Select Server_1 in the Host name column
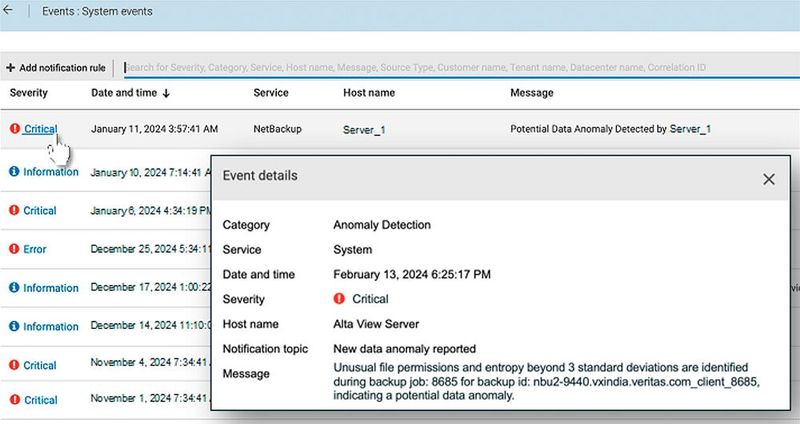 364,130
